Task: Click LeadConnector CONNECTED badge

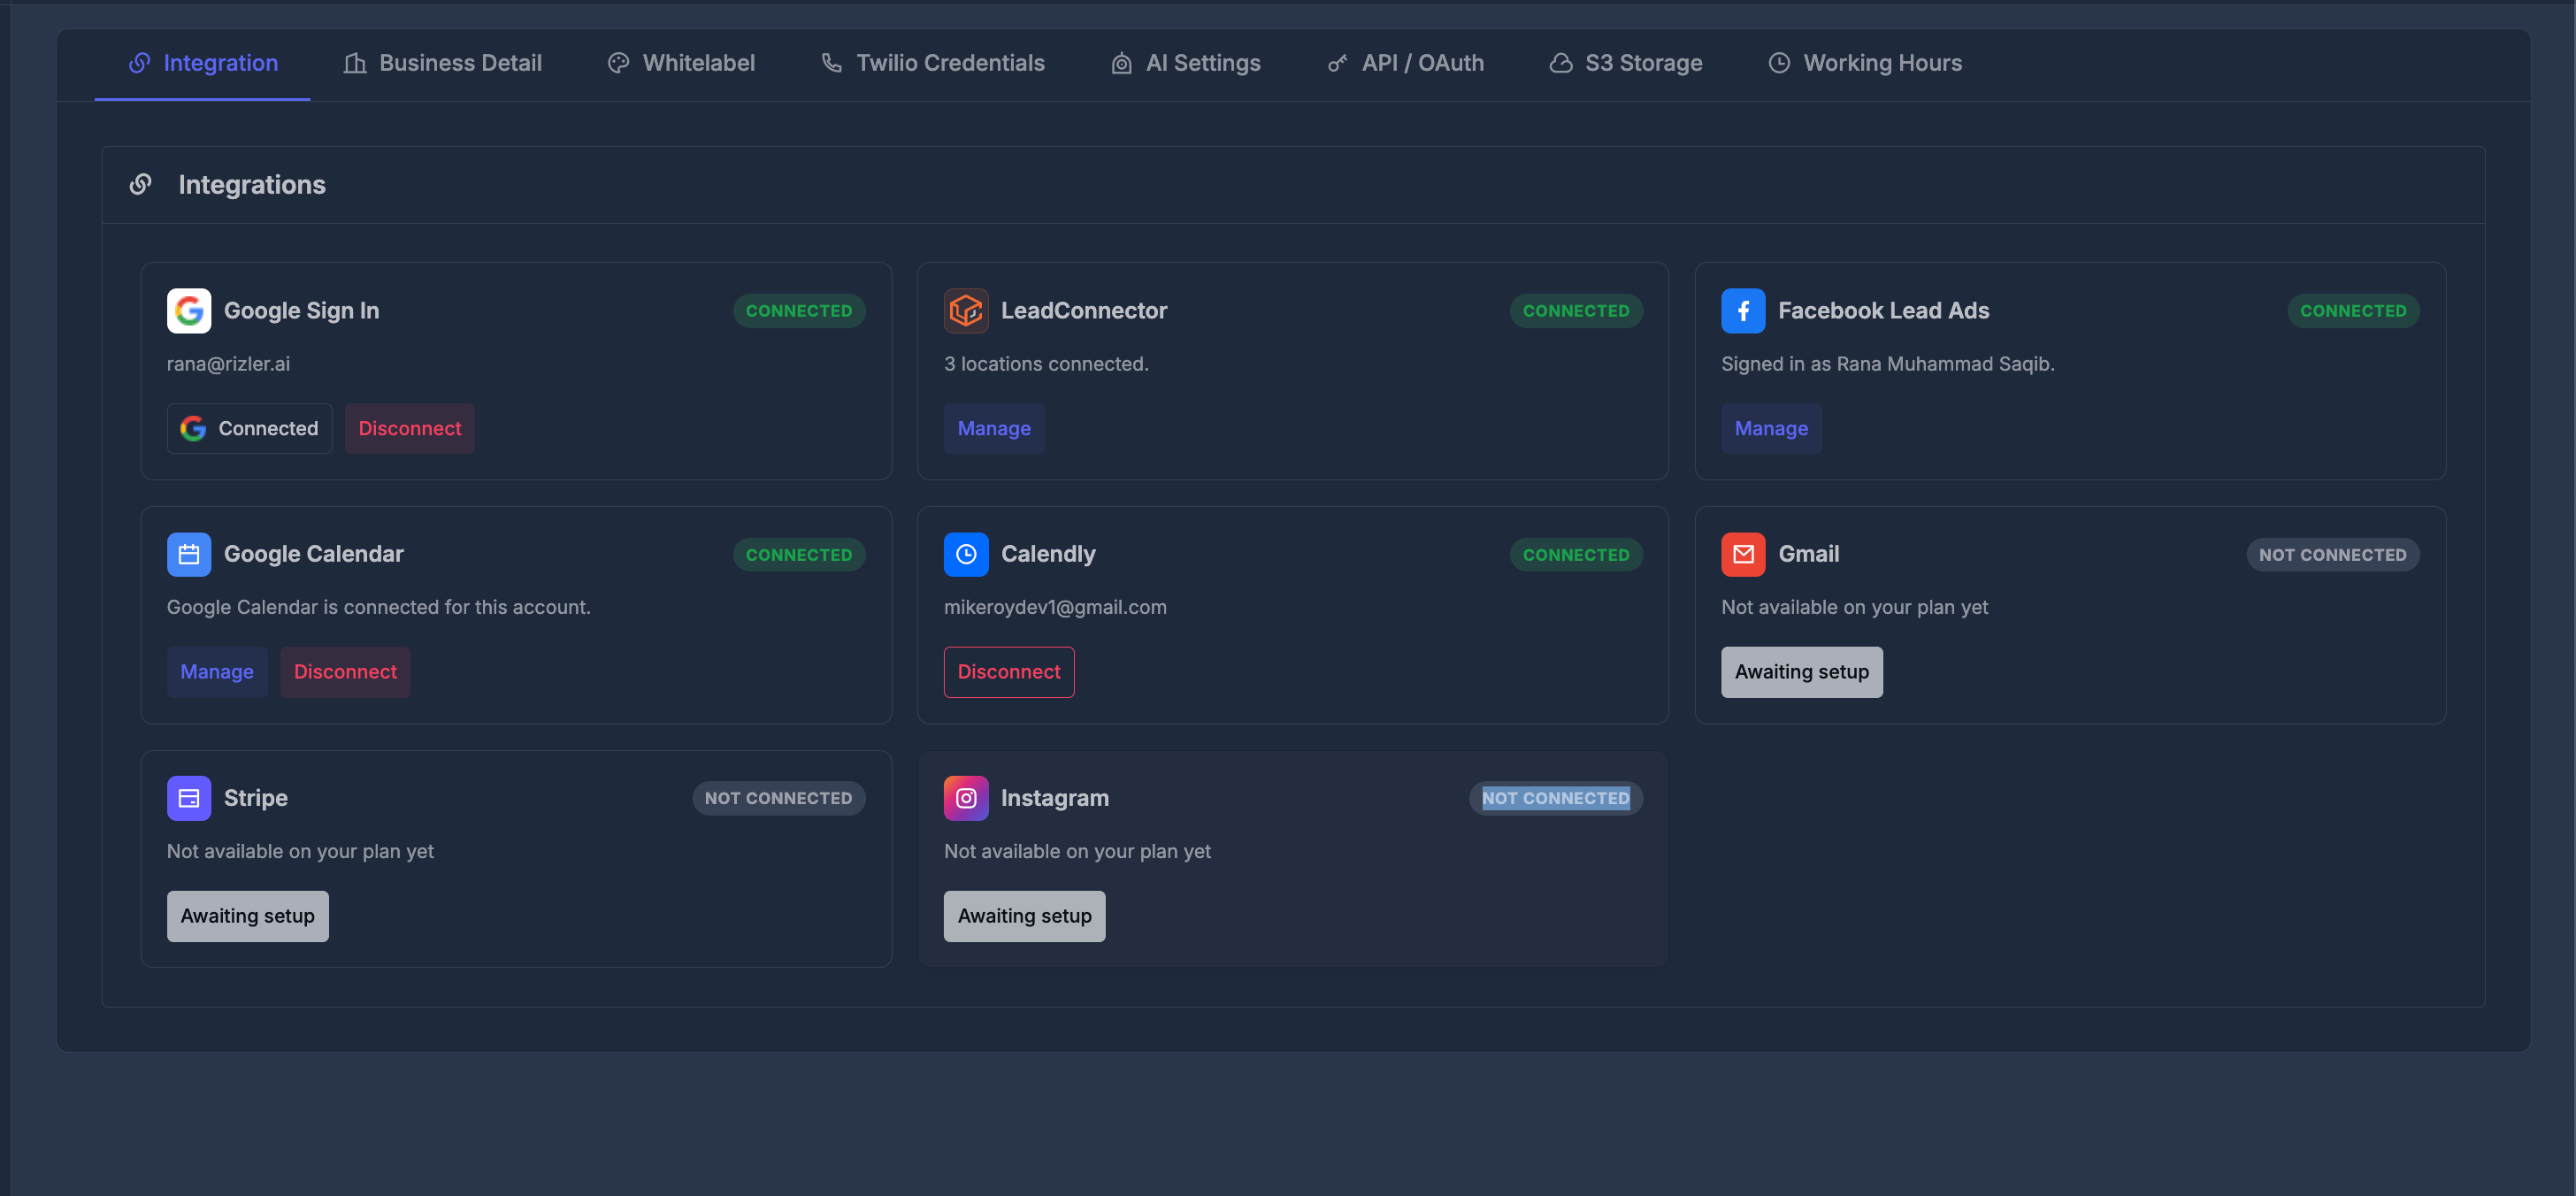Action: [1576, 311]
